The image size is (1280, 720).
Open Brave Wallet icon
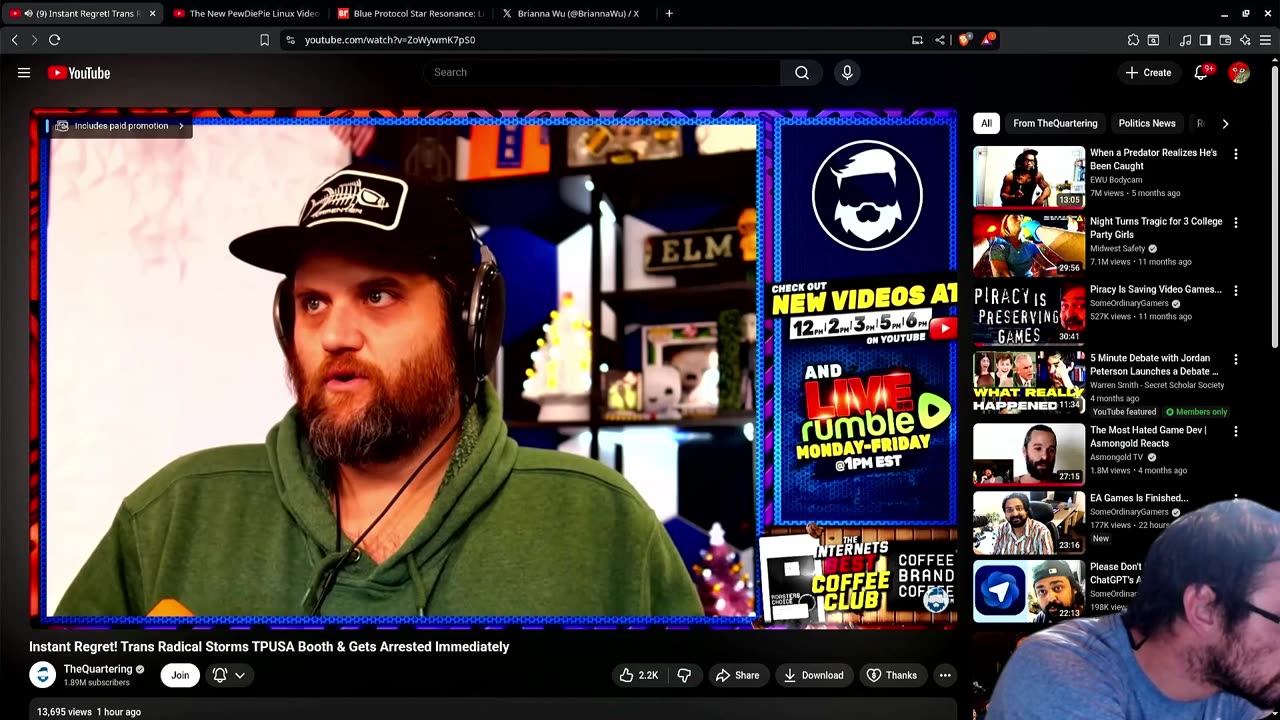[x=1225, y=40]
